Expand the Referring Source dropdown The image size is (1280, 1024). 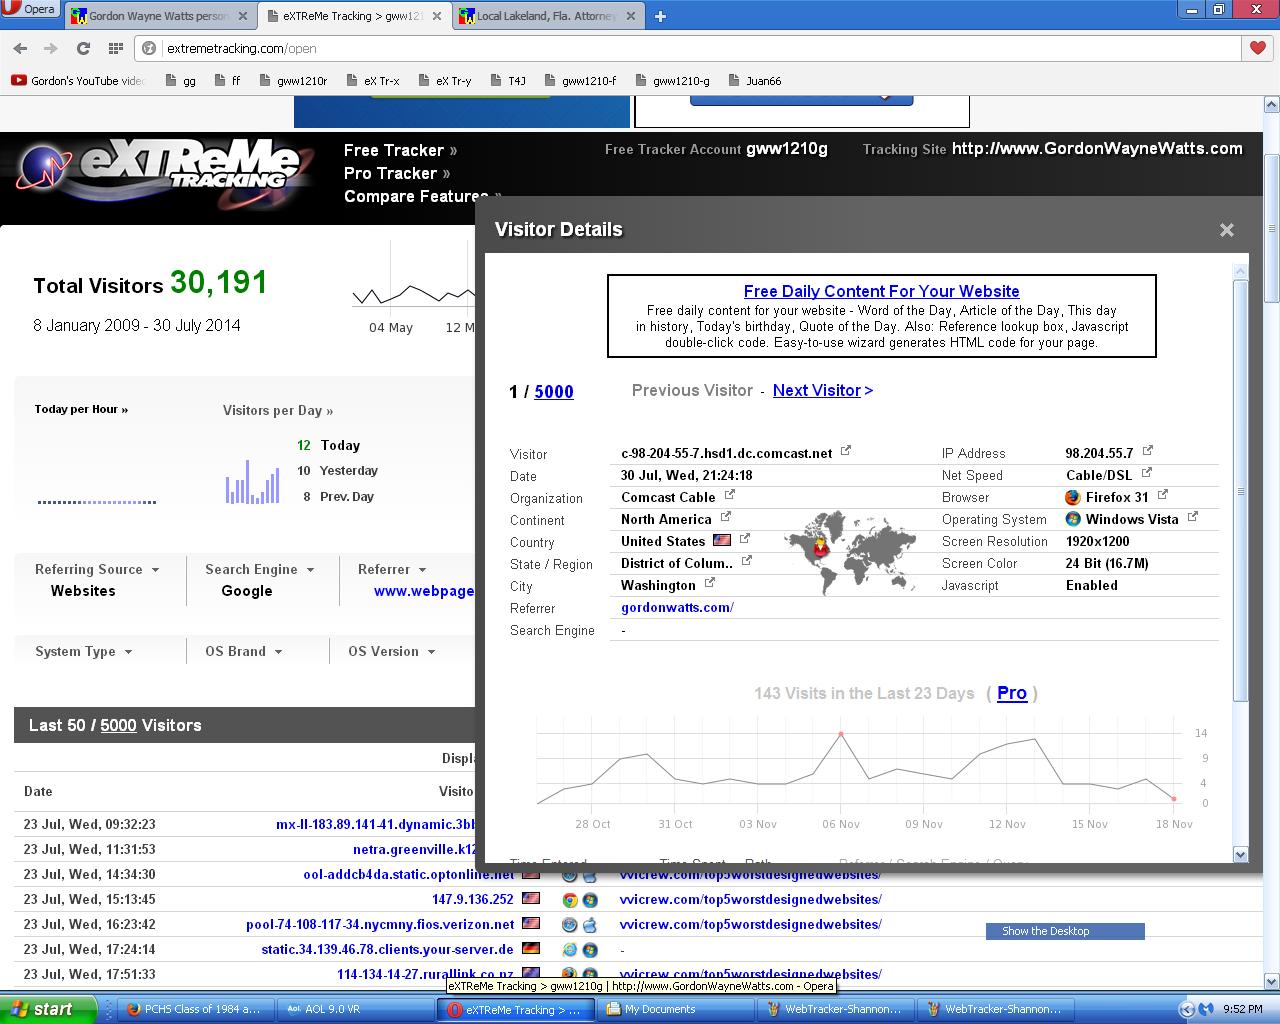97,569
